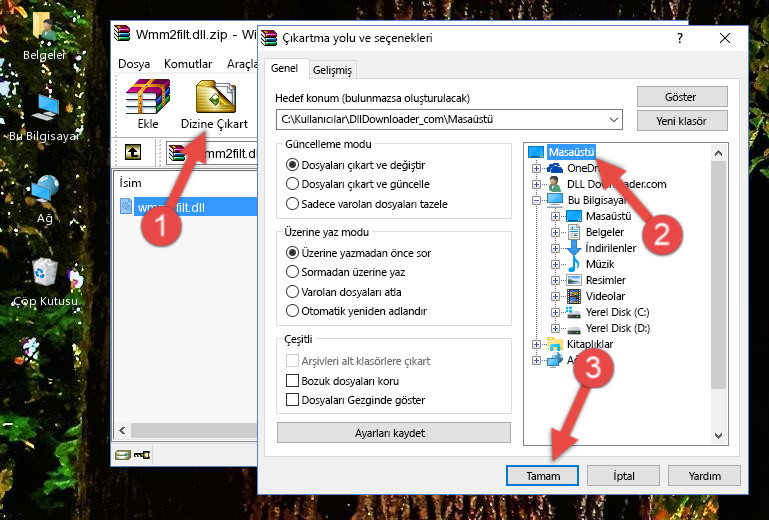Click the İptal button
The width and height of the screenshot is (769, 520).
pyautogui.click(x=623, y=475)
